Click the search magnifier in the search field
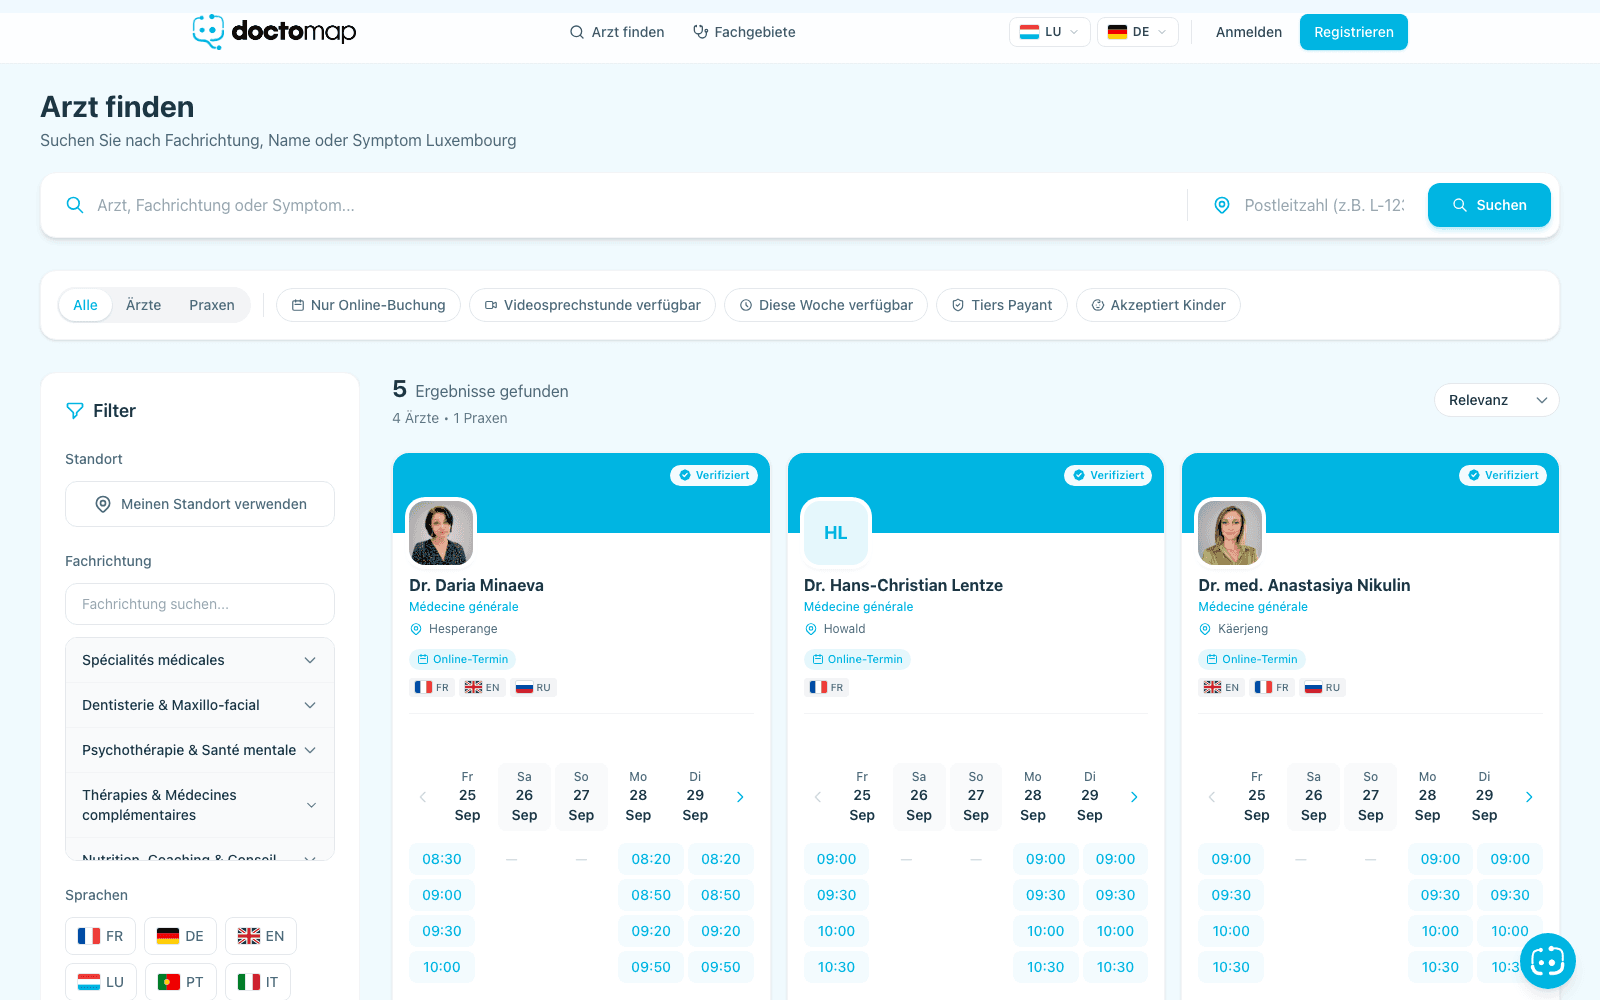1600x1000 pixels. click(x=75, y=205)
